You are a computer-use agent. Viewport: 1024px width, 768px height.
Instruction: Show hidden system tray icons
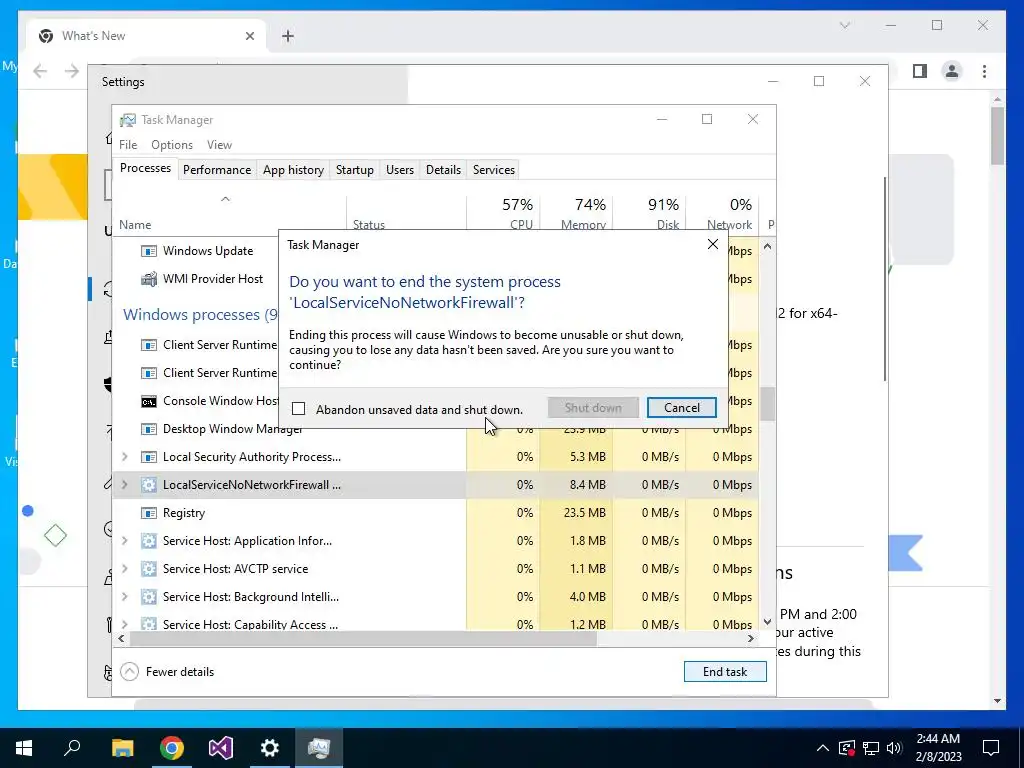(823, 748)
